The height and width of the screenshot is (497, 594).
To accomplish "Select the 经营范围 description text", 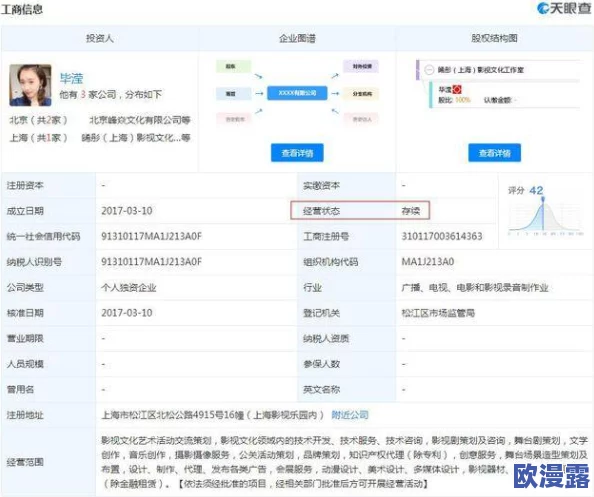I will click(344, 462).
